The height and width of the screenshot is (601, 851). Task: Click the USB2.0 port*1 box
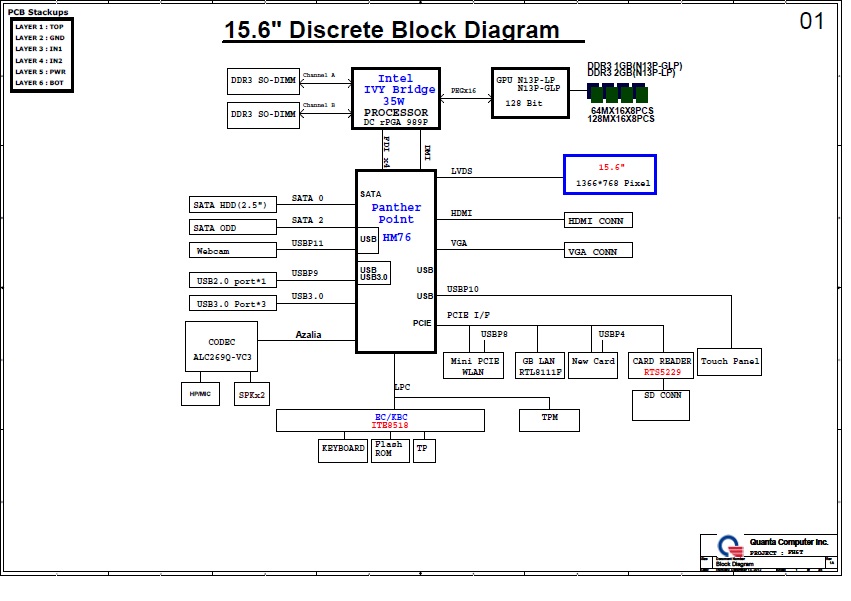pyautogui.click(x=232, y=280)
